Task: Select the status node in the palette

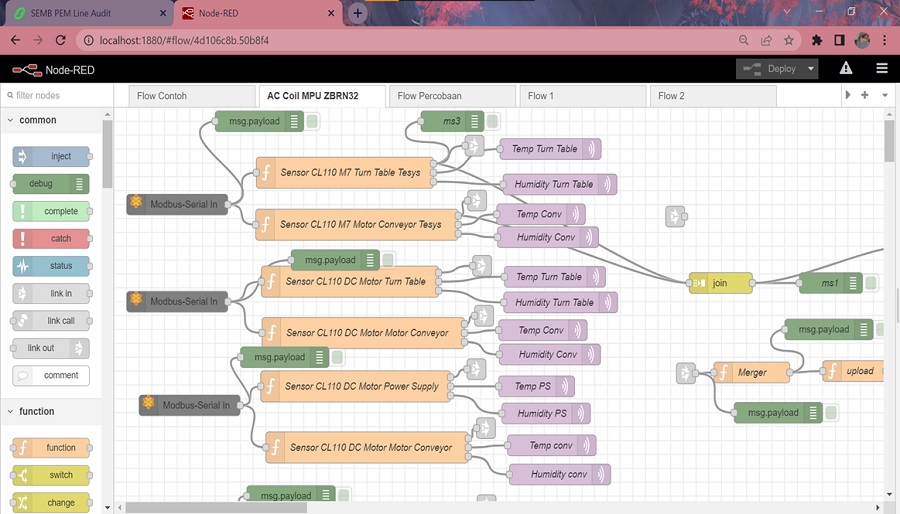Action: pyautogui.click(x=51, y=266)
